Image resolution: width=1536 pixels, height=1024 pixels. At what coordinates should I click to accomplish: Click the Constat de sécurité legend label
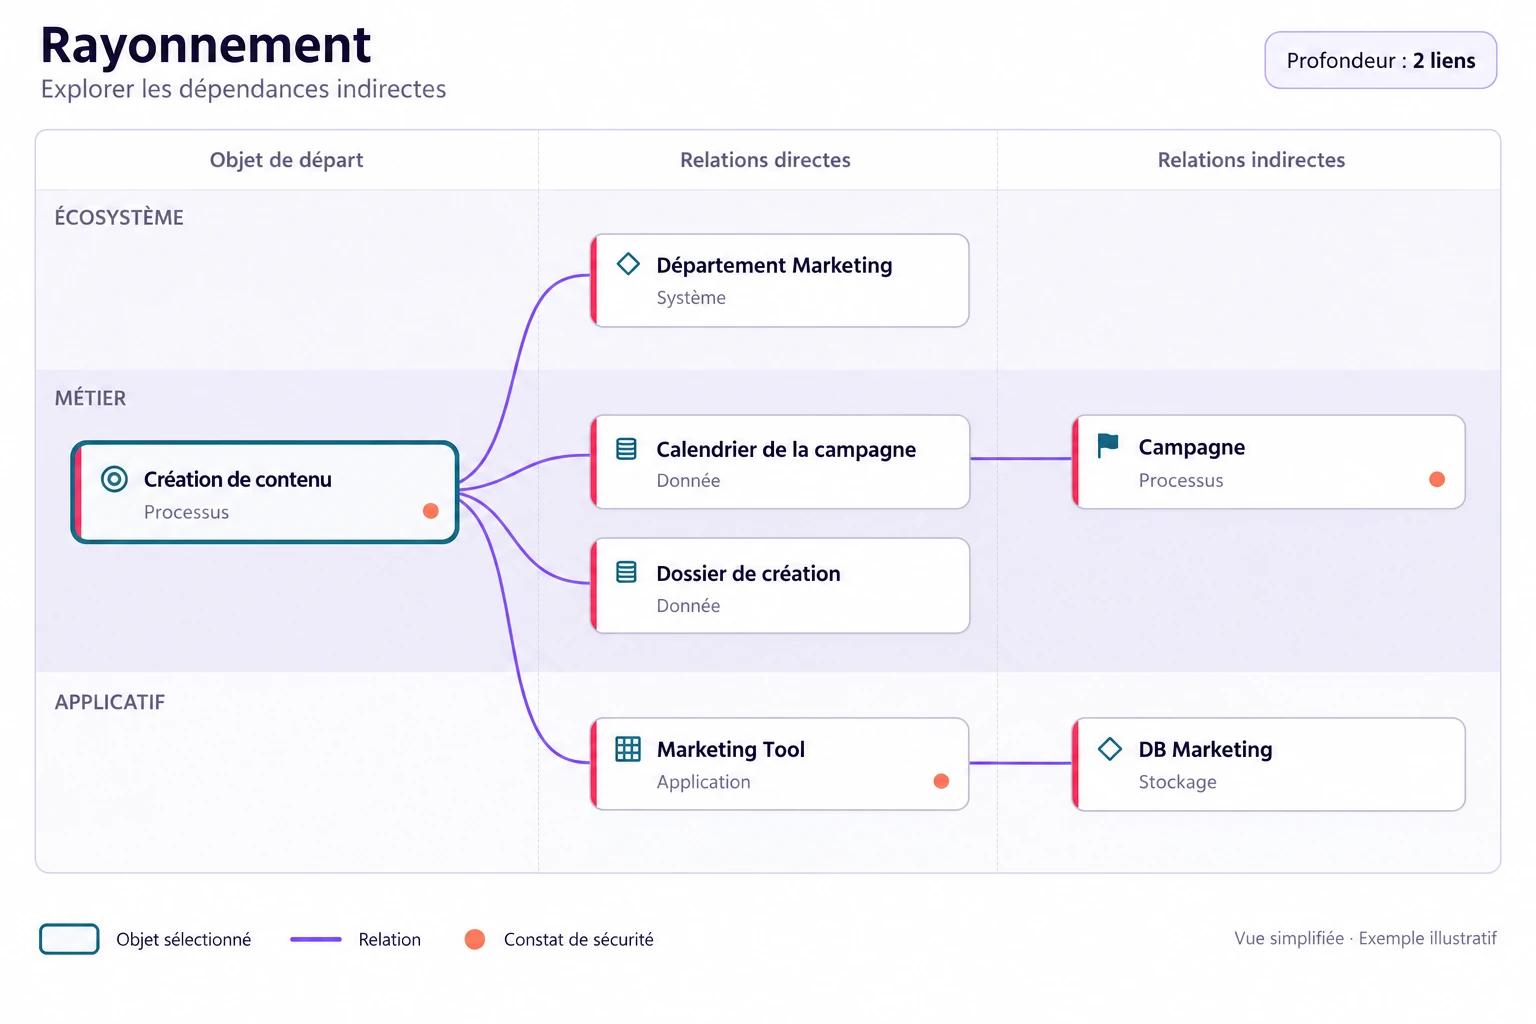[578, 939]
